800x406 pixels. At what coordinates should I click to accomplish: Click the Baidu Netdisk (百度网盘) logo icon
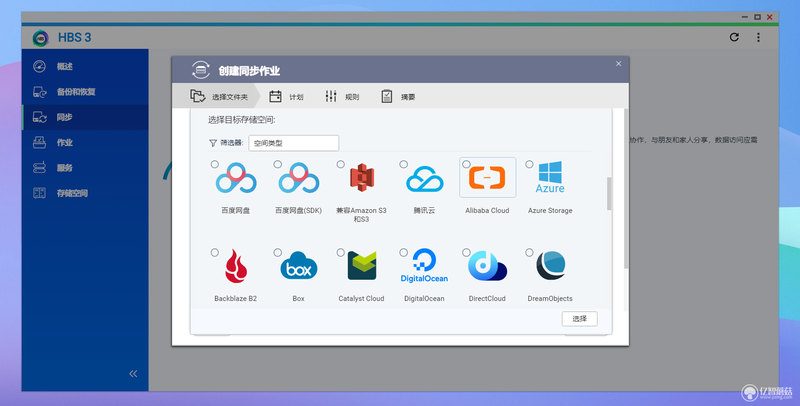236,177
